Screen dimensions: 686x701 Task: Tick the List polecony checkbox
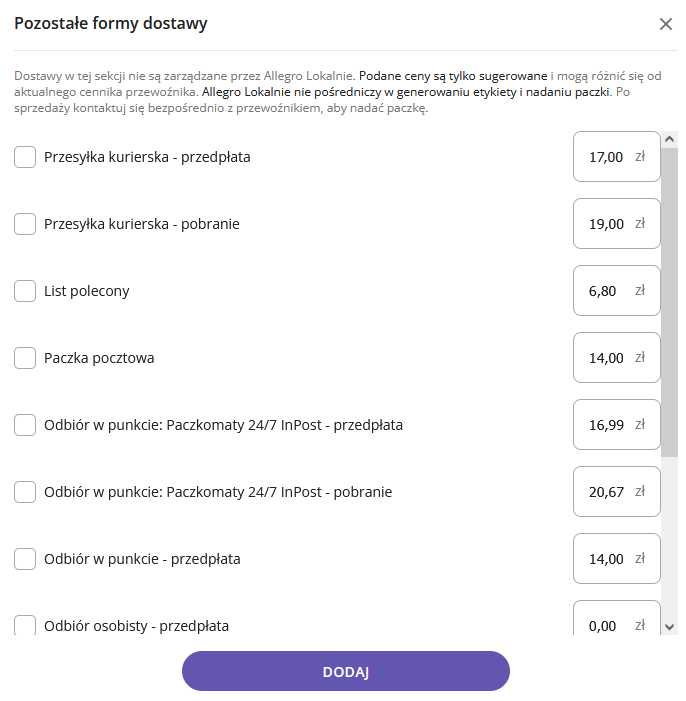(25, 291)
